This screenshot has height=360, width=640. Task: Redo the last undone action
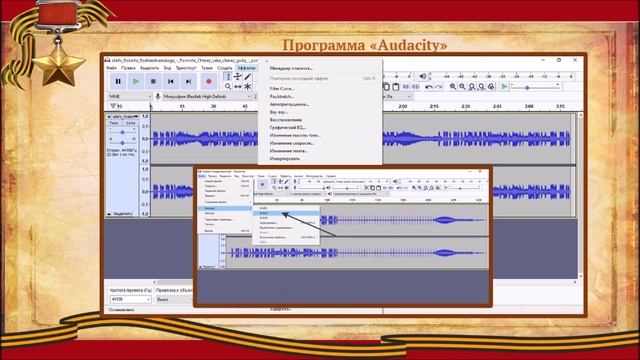pos(439,87)
